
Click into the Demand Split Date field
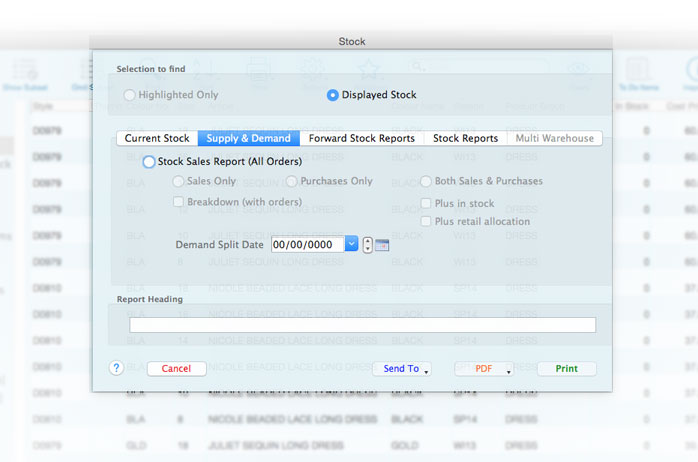(308, 244)
